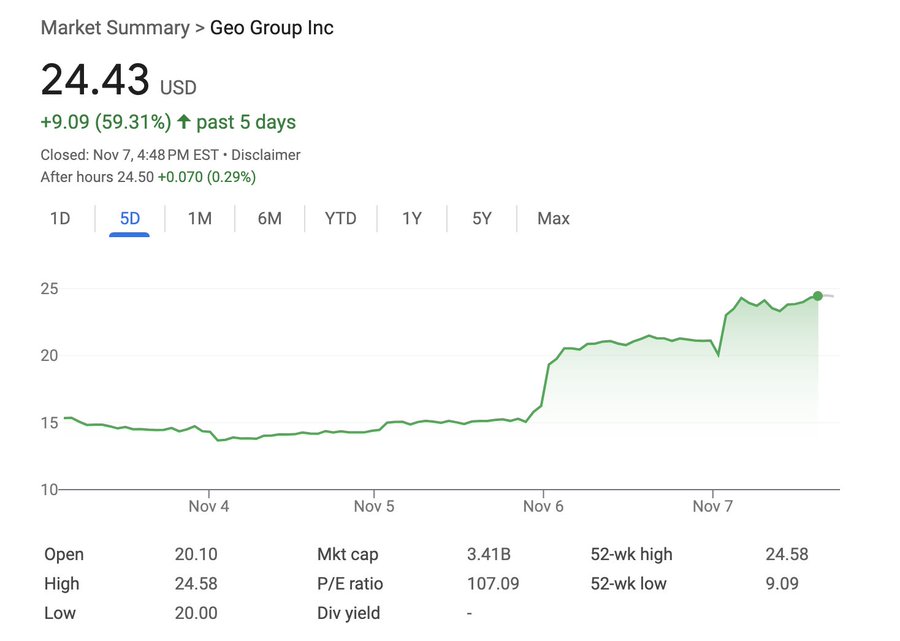The width and height of the screenshot is (900, 641).
Task: Click the Div yield label
Action: (x=348, y=613)
